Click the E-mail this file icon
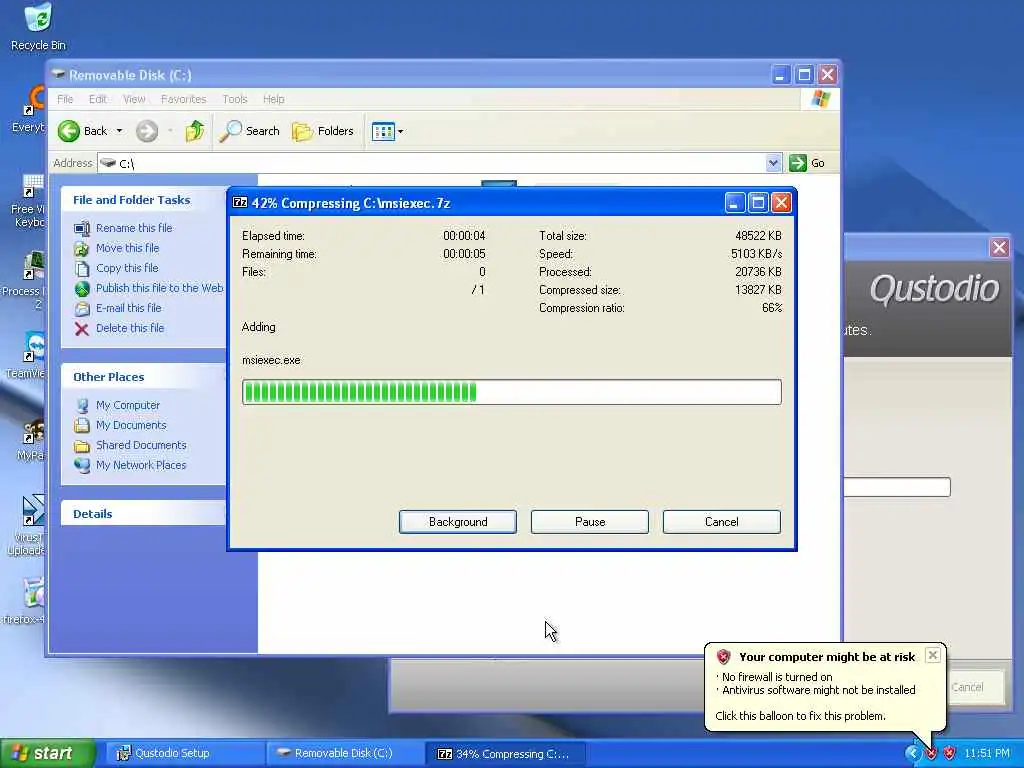Screen dimensions: 1024x768 pyautogui.click(x=82, y=308)
